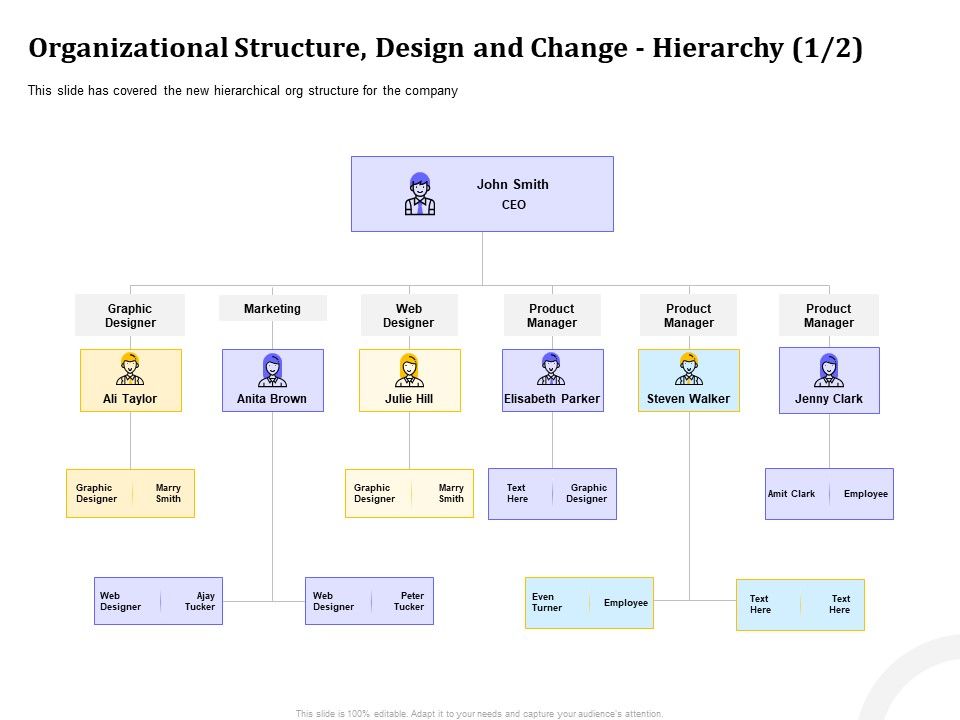Select the footer note about editable slide
960x720 pixels.
coord(479,713)
